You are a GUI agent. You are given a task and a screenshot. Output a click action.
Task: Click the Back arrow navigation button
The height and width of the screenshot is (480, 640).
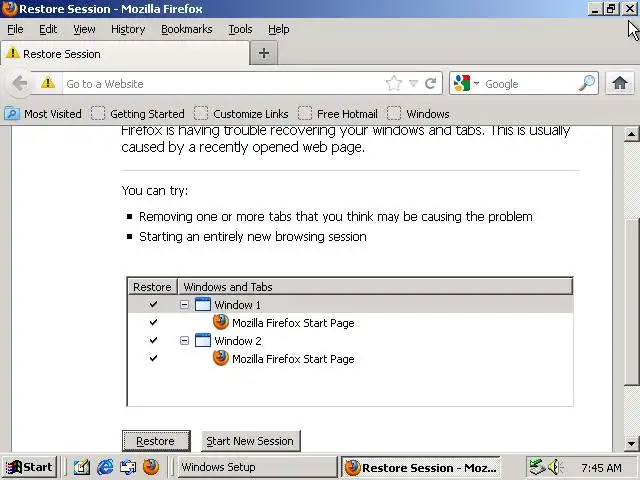coord(19,84)
